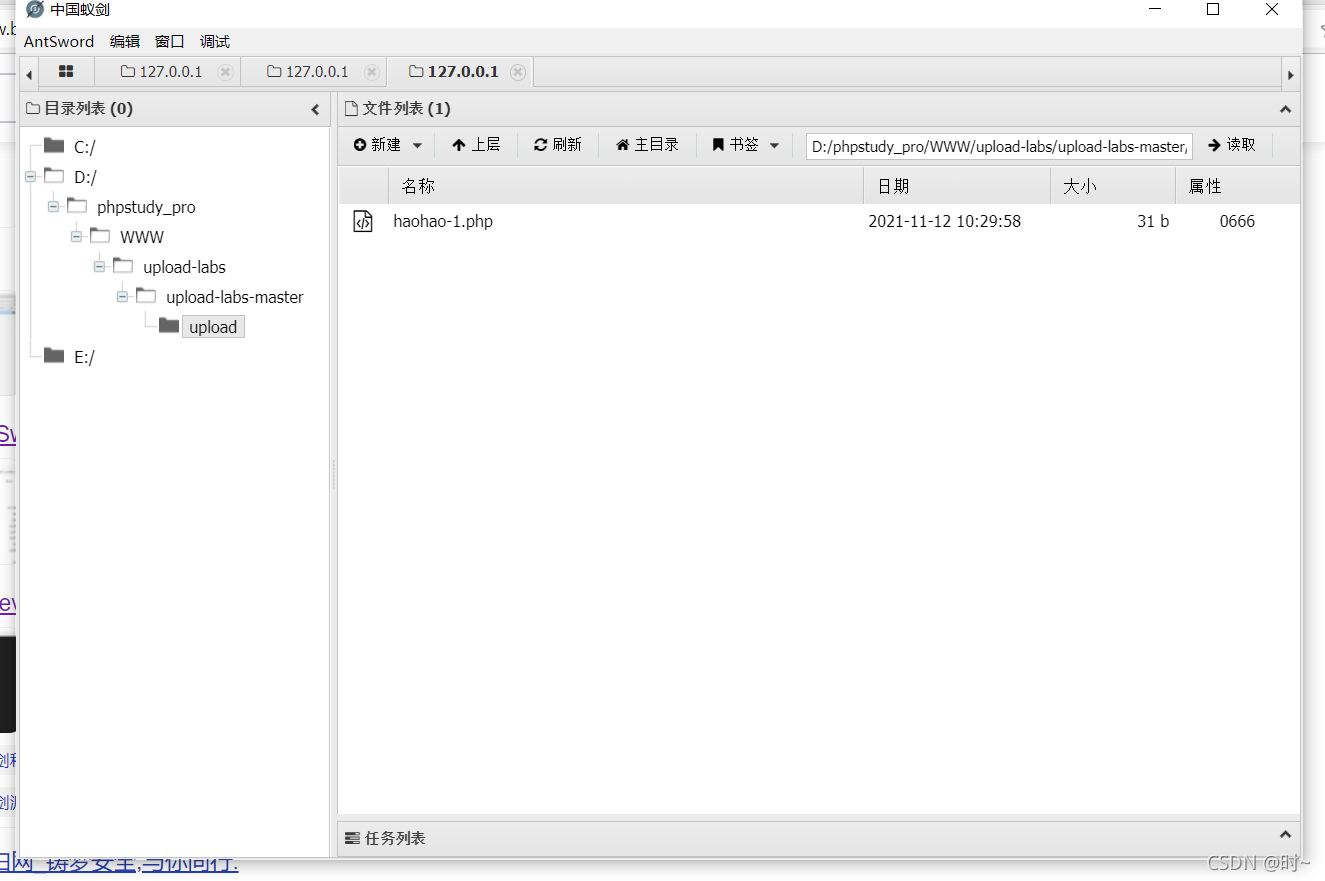Viewport: 1325px width, 881px height.
Task: Click the haohao-1.php file icon
Action: pyautogui.click(x=363, y=221)
